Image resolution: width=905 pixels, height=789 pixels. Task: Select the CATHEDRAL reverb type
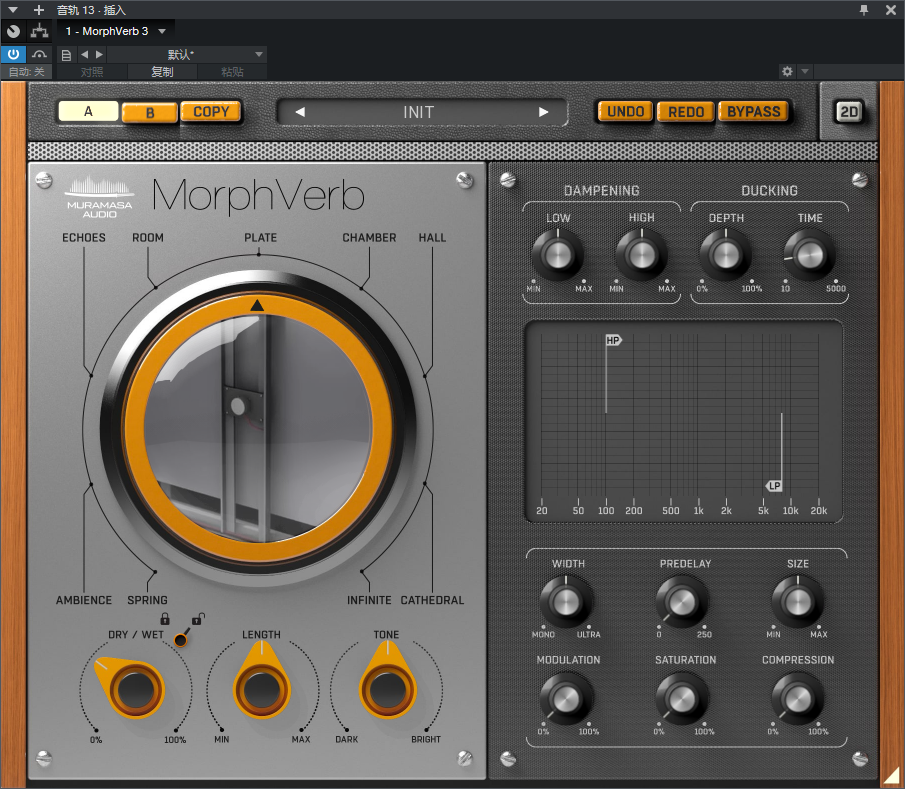(x=432, y=600)
